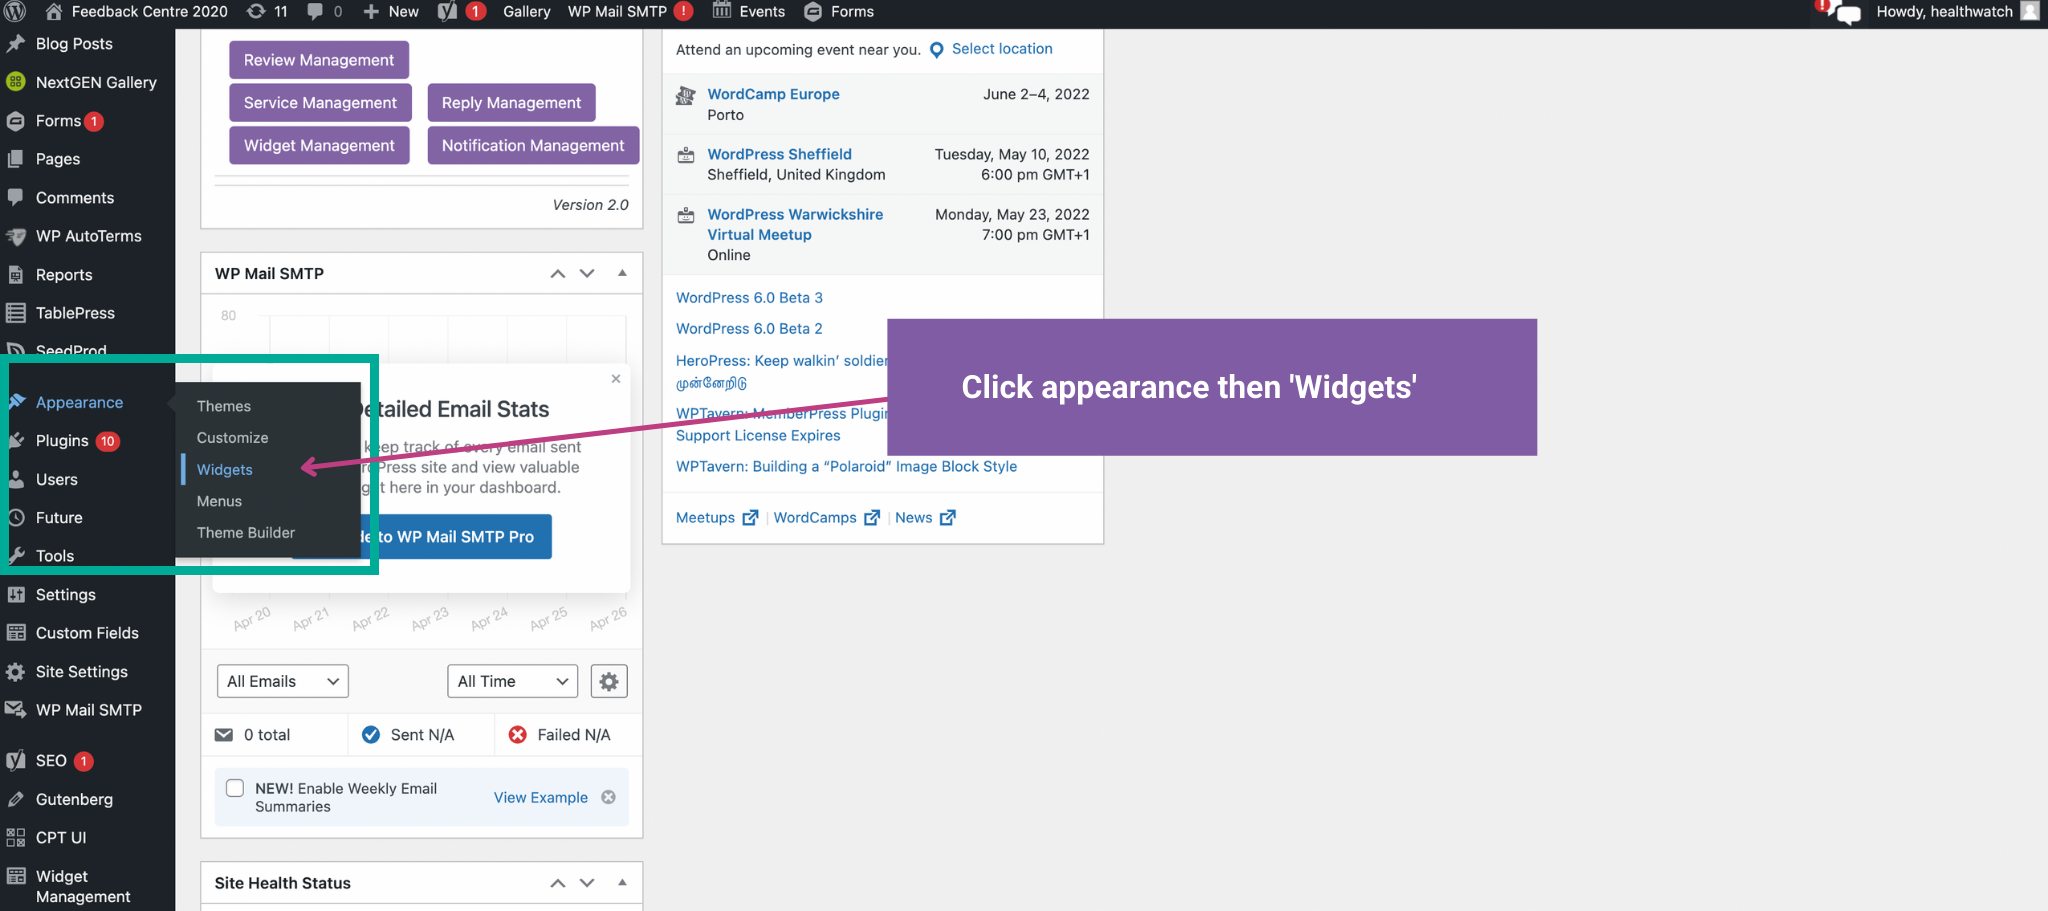Open the WordPress logo menu
The width and height of the screenshot is (2048, 911).
click(x=15, y=12)
